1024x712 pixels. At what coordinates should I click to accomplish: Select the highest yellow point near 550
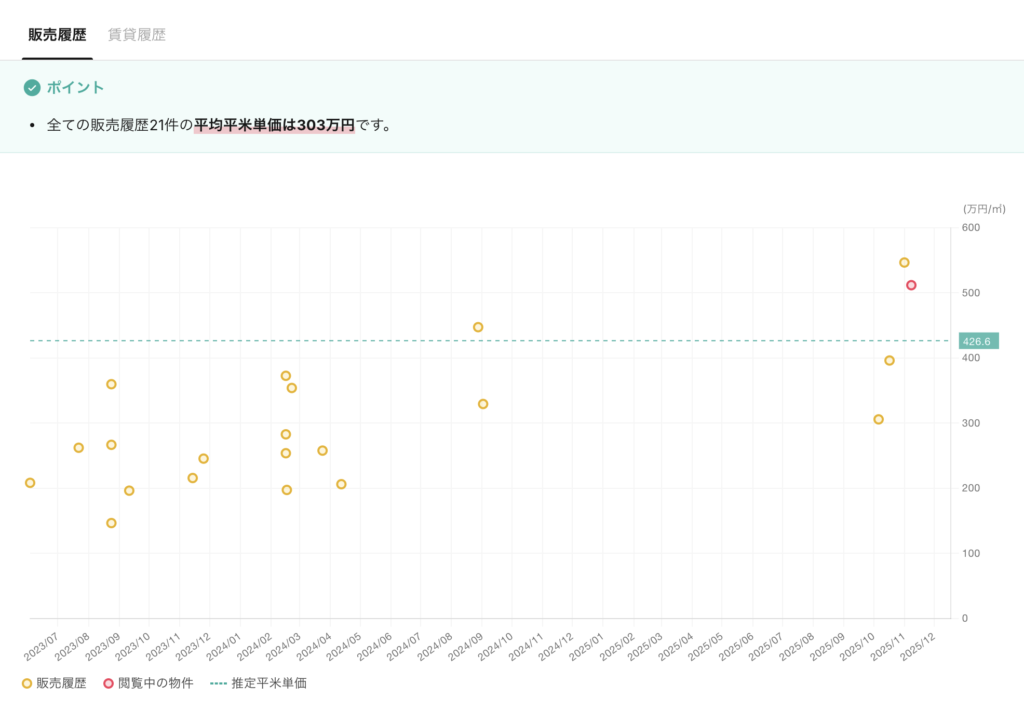coord(904,262)
